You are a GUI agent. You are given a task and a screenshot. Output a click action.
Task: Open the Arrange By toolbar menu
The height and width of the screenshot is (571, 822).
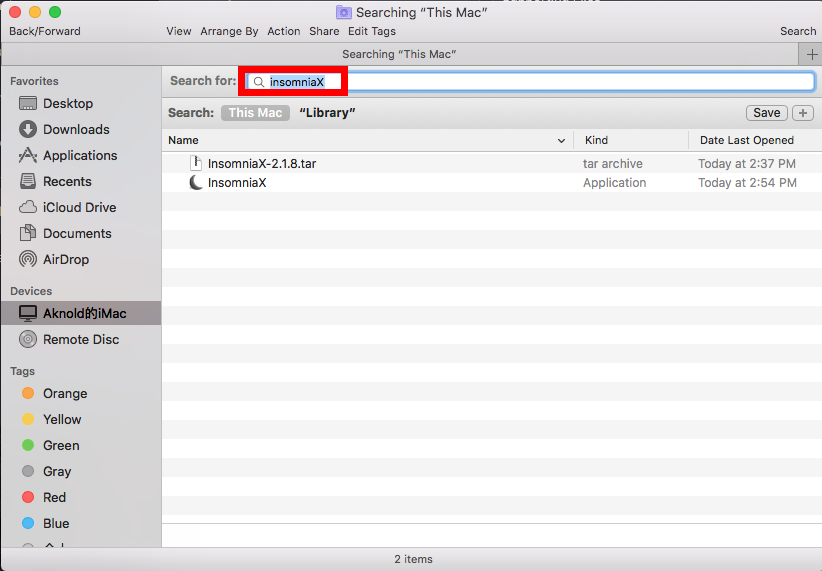click(229, 31)
